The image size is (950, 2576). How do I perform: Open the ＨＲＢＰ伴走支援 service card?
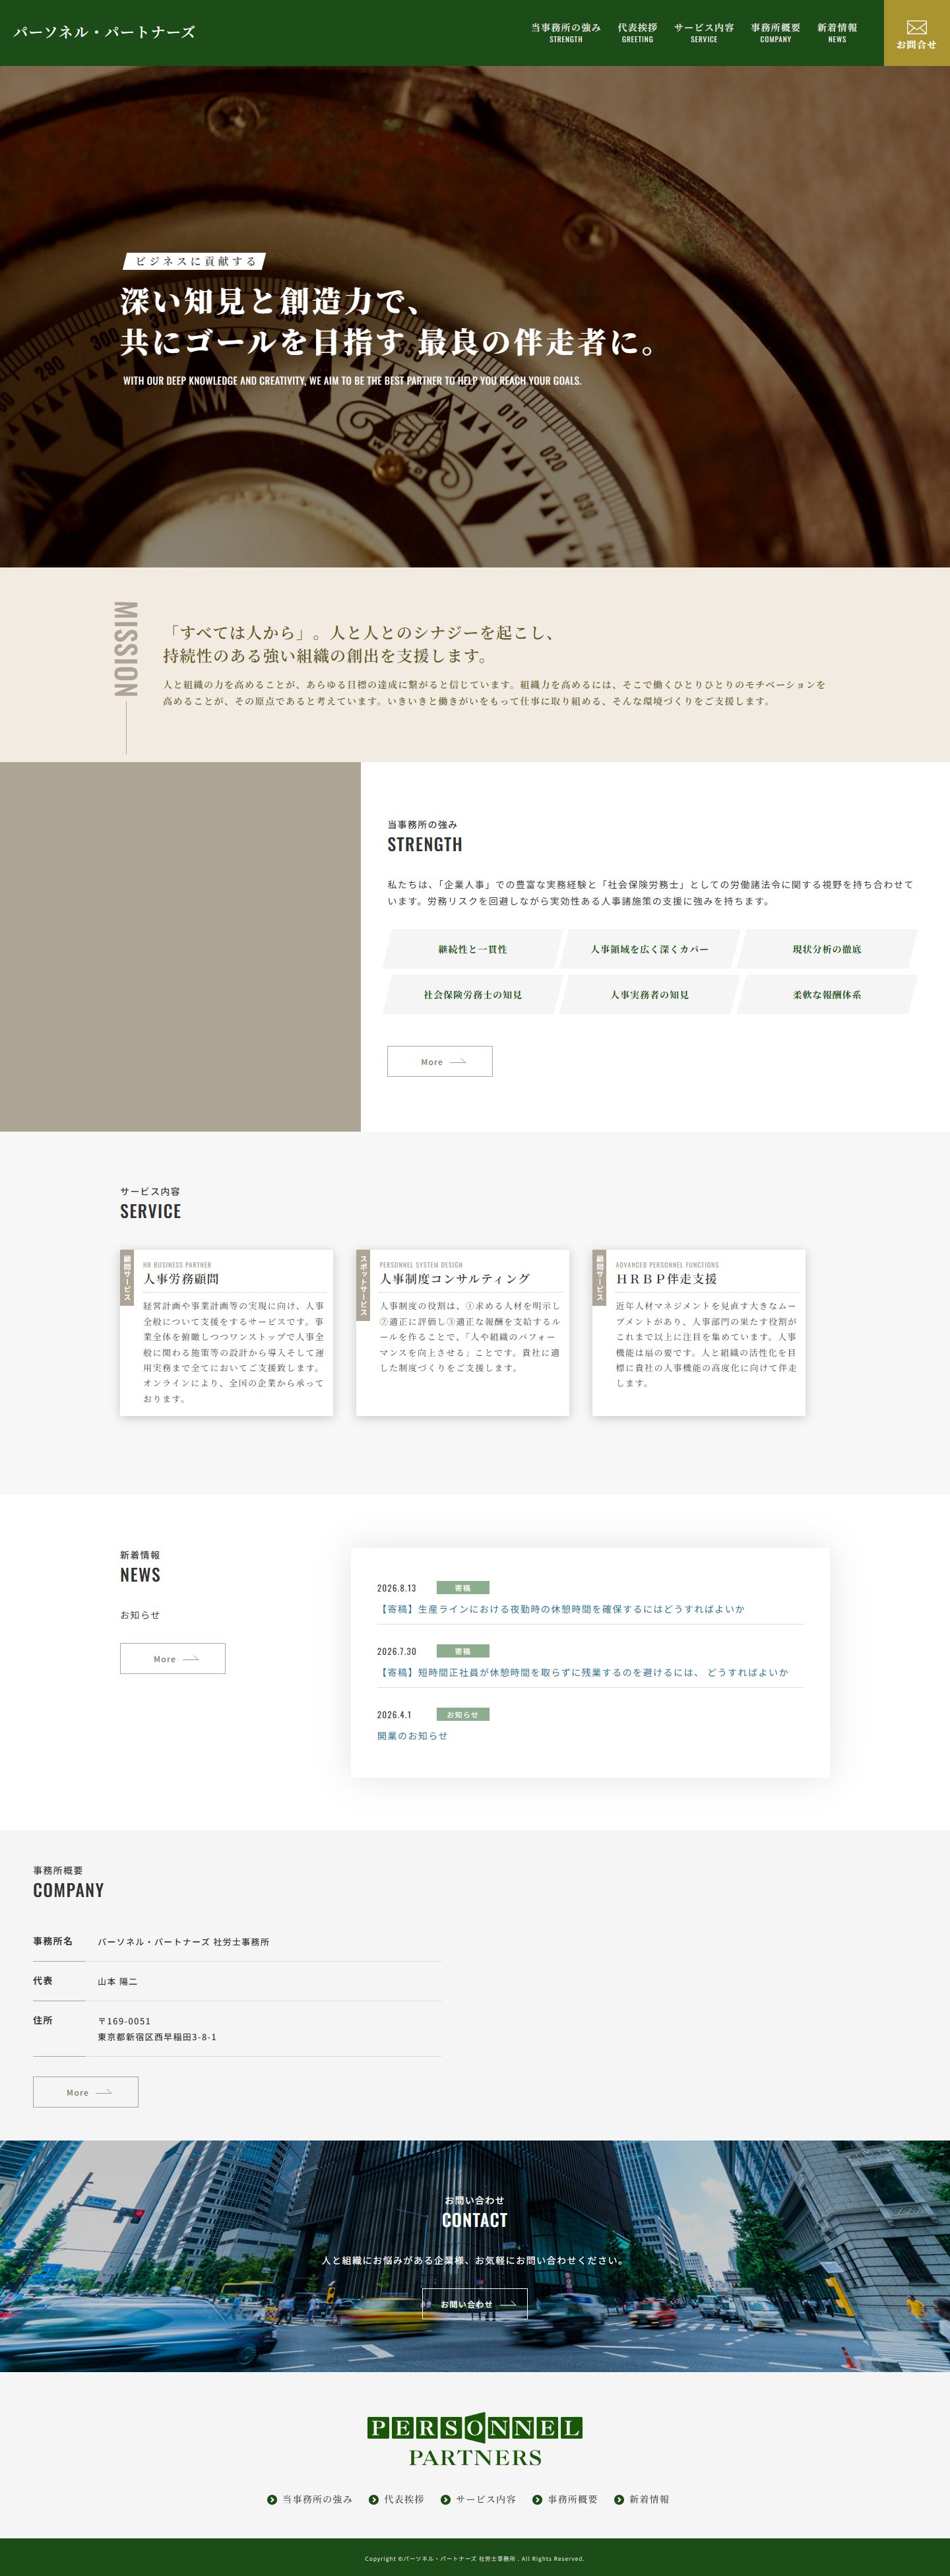point(699,1333)
